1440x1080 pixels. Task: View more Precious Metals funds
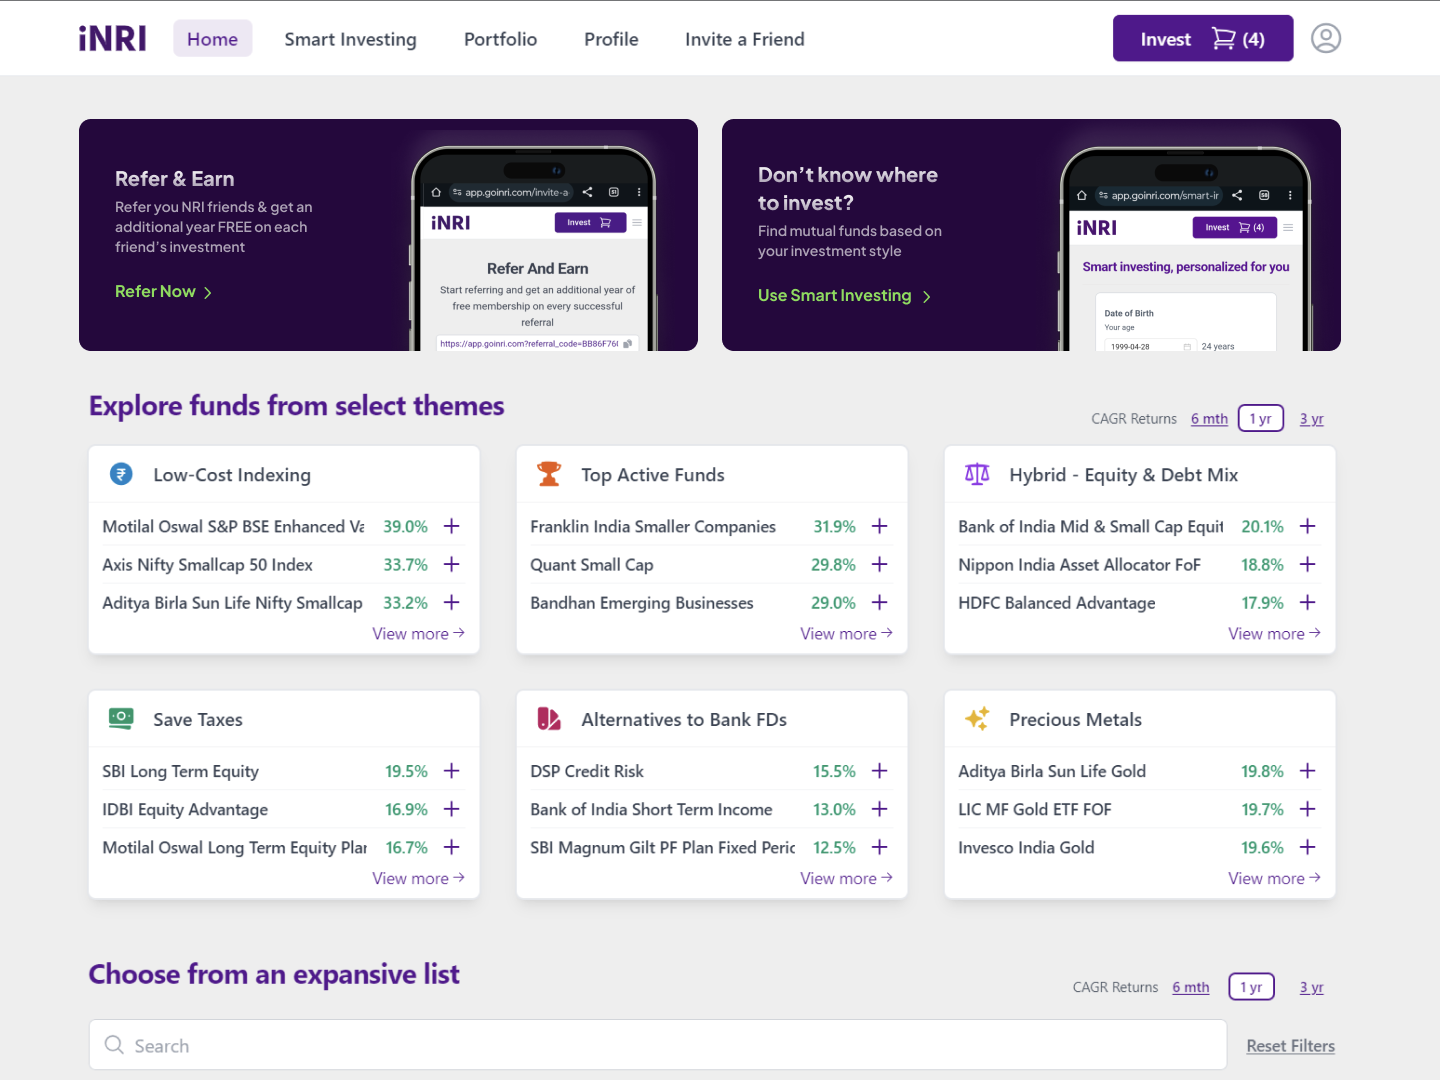coord(1274,878)
